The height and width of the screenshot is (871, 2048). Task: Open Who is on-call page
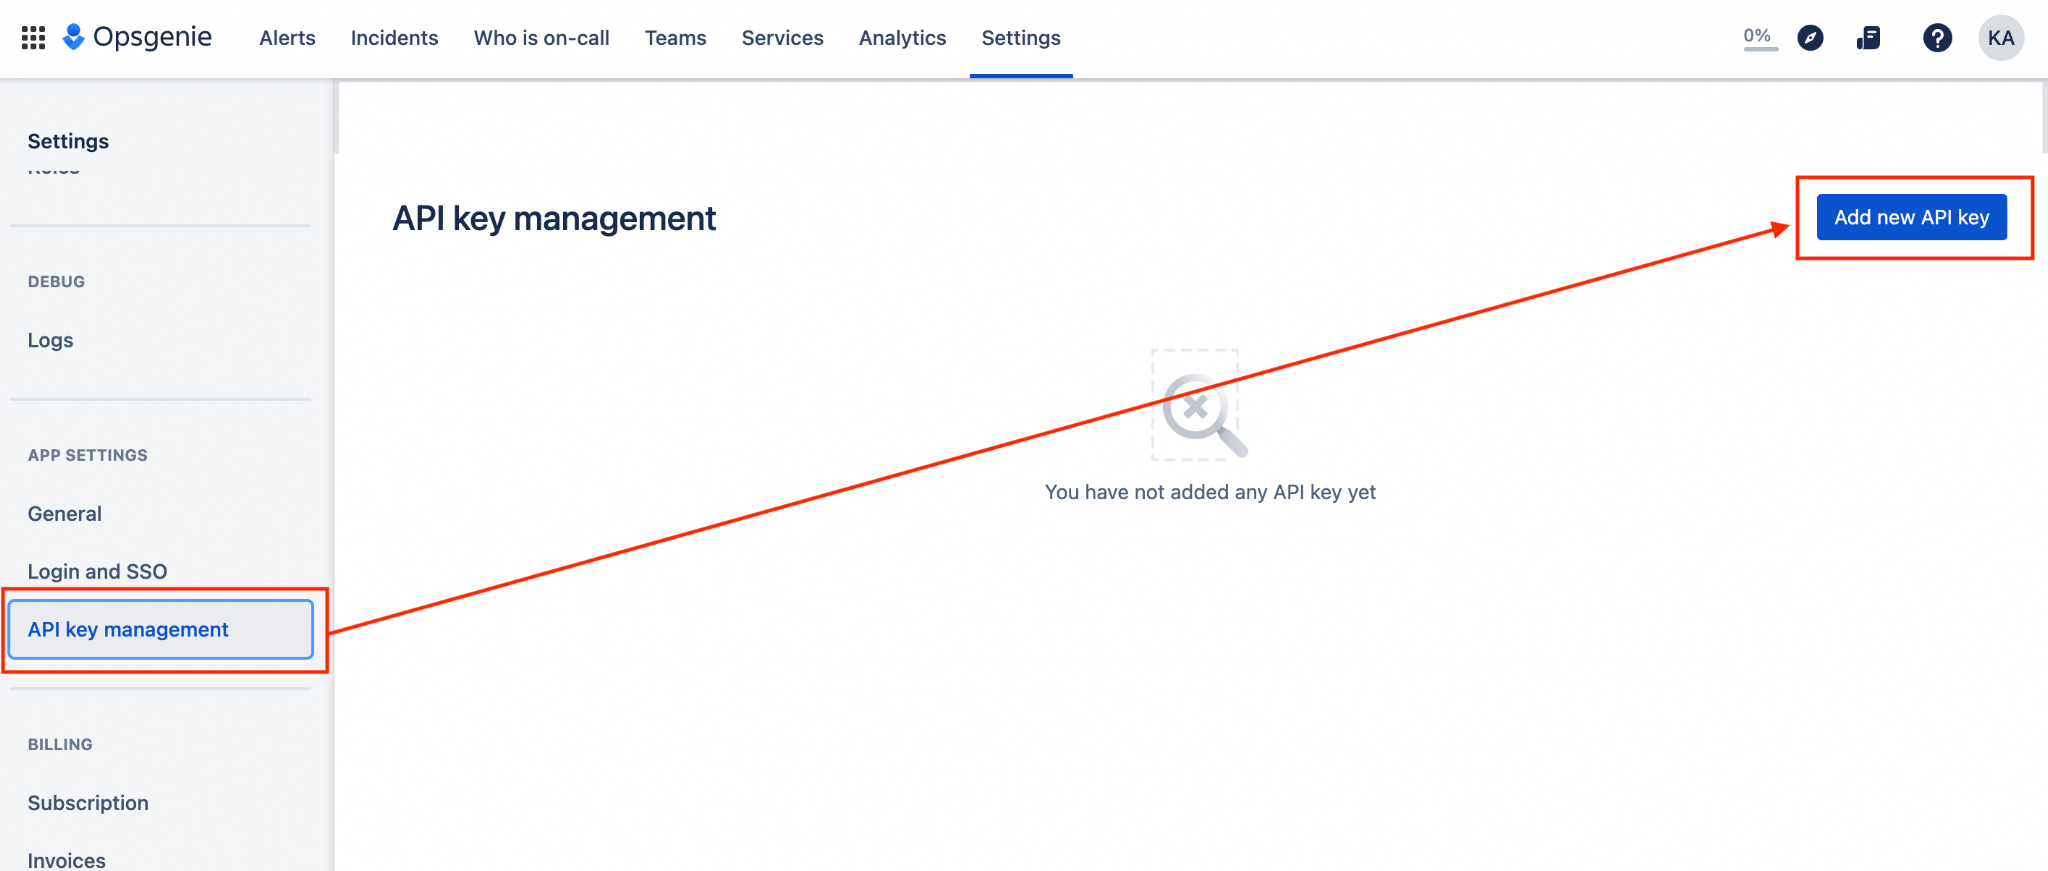[541, 38]
